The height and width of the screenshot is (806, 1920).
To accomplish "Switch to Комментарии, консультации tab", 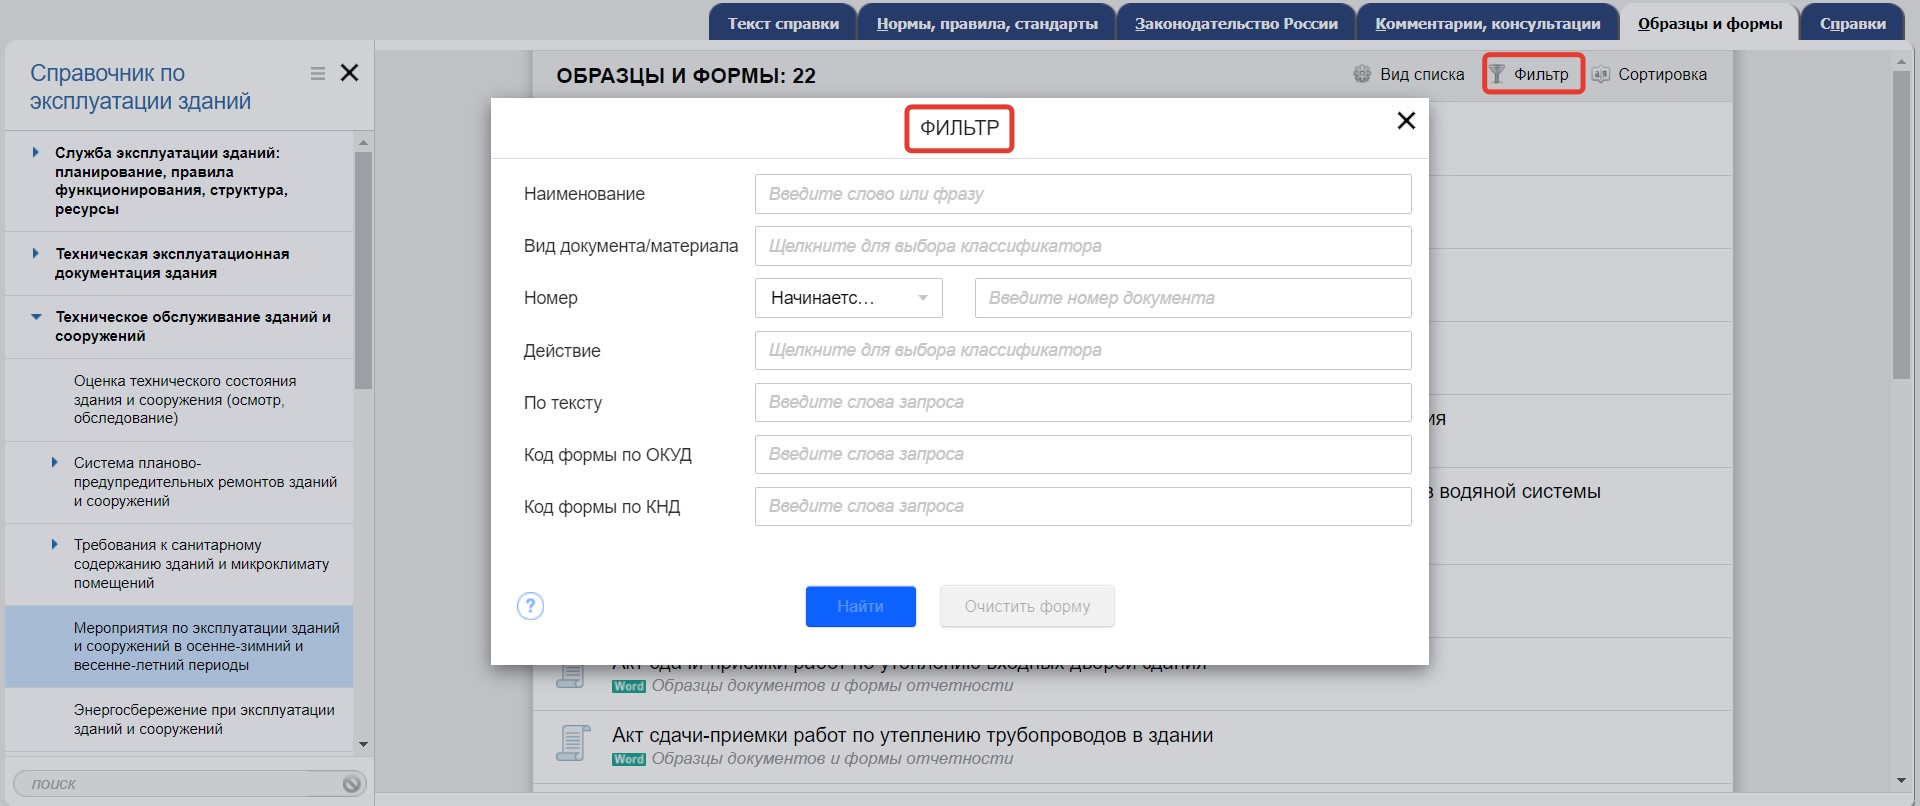I will [1488, 23].
